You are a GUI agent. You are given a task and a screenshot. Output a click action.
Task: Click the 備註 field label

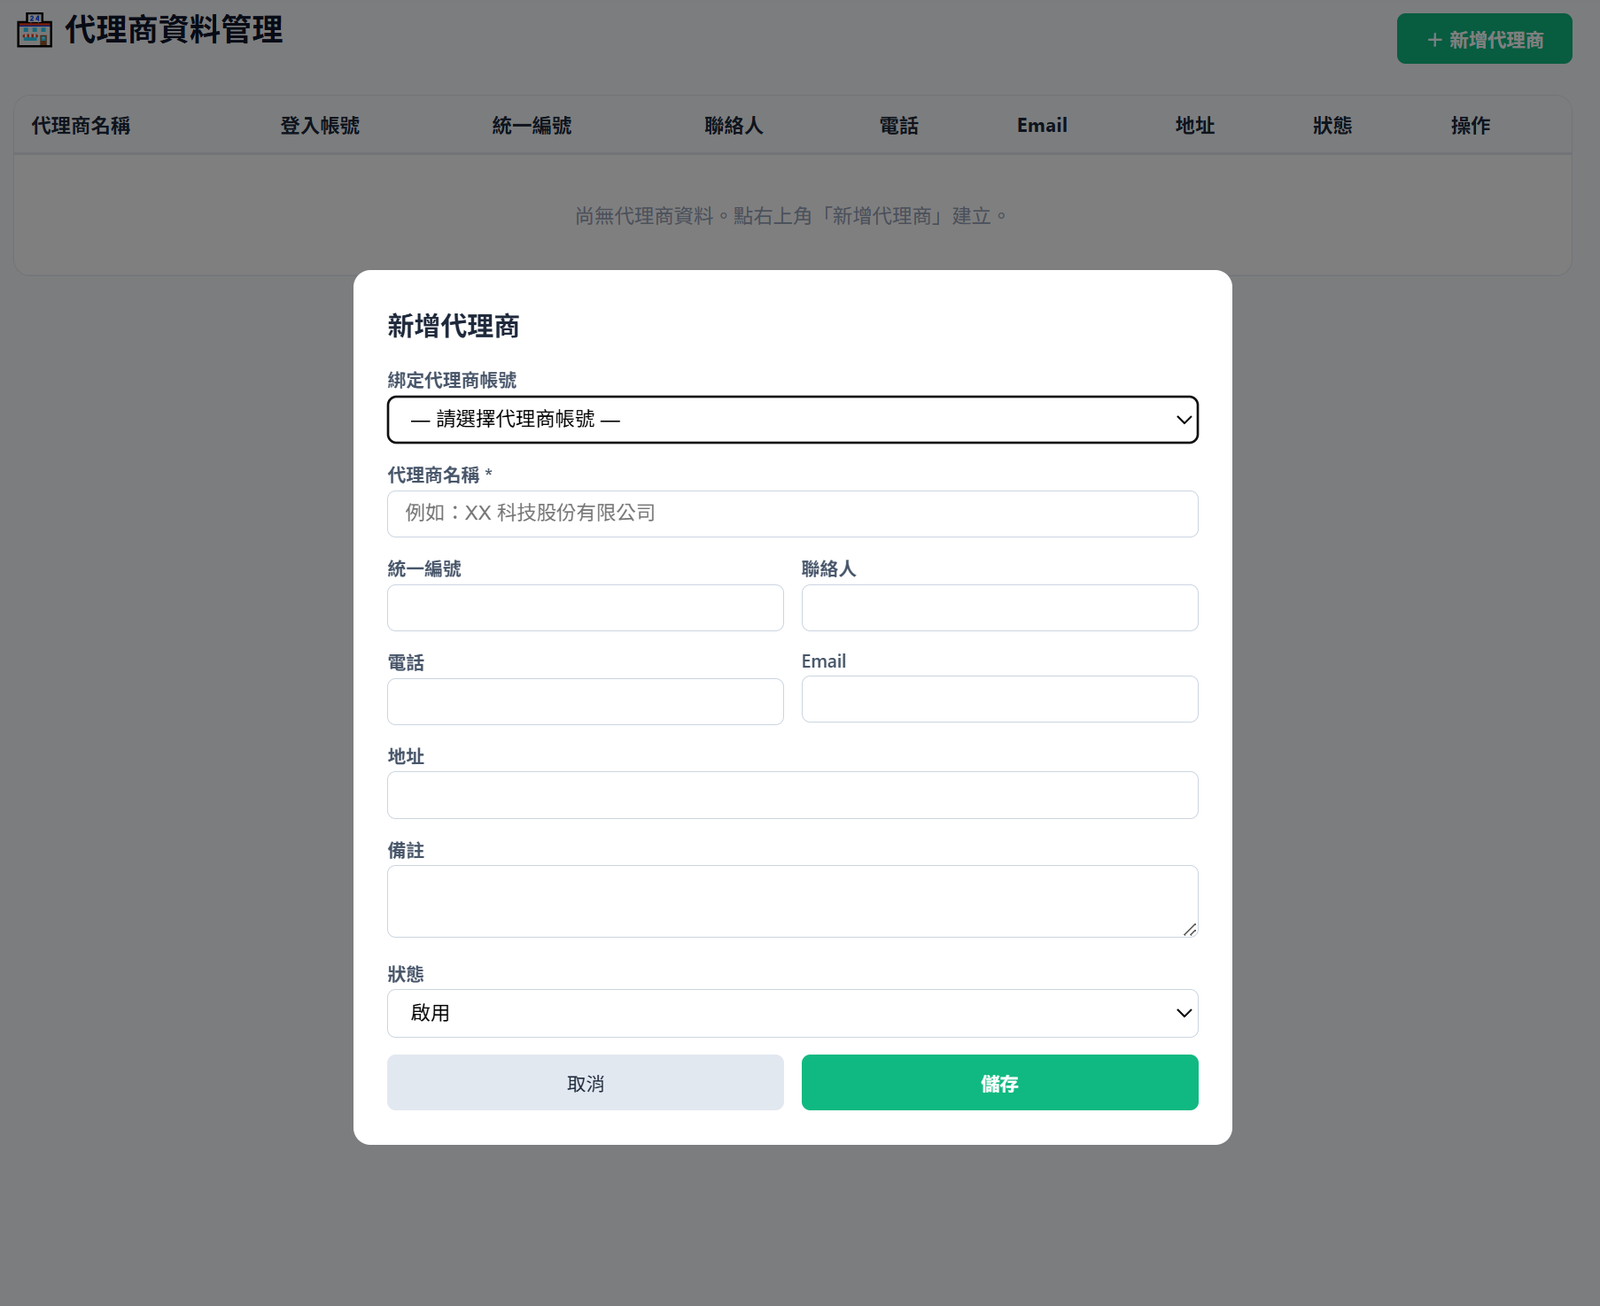[x=406, y=850]
